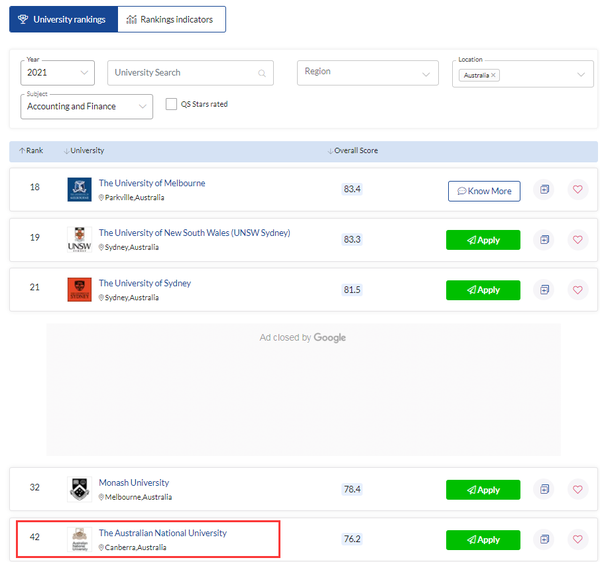Favorite The University of Melbourne heart
600x562 pixels.
click(577, 189)
